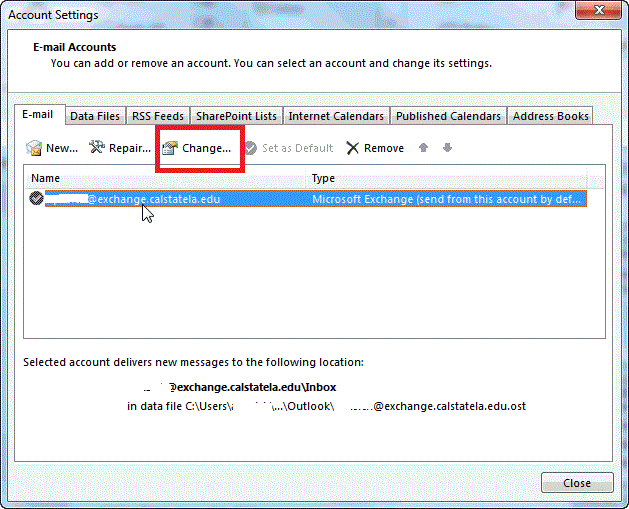Close the Account Settings window with X
This screenshot has height=509, width=629.
tap(599, 10)
